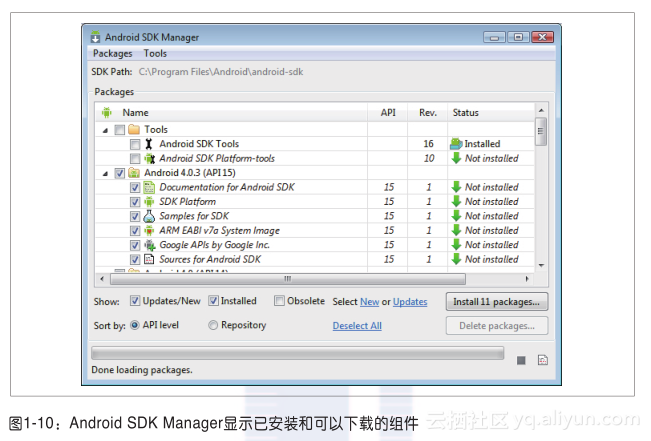Click the vertical scrollbar thumb
The image size is (651, 441).
[x=541, y=131]
